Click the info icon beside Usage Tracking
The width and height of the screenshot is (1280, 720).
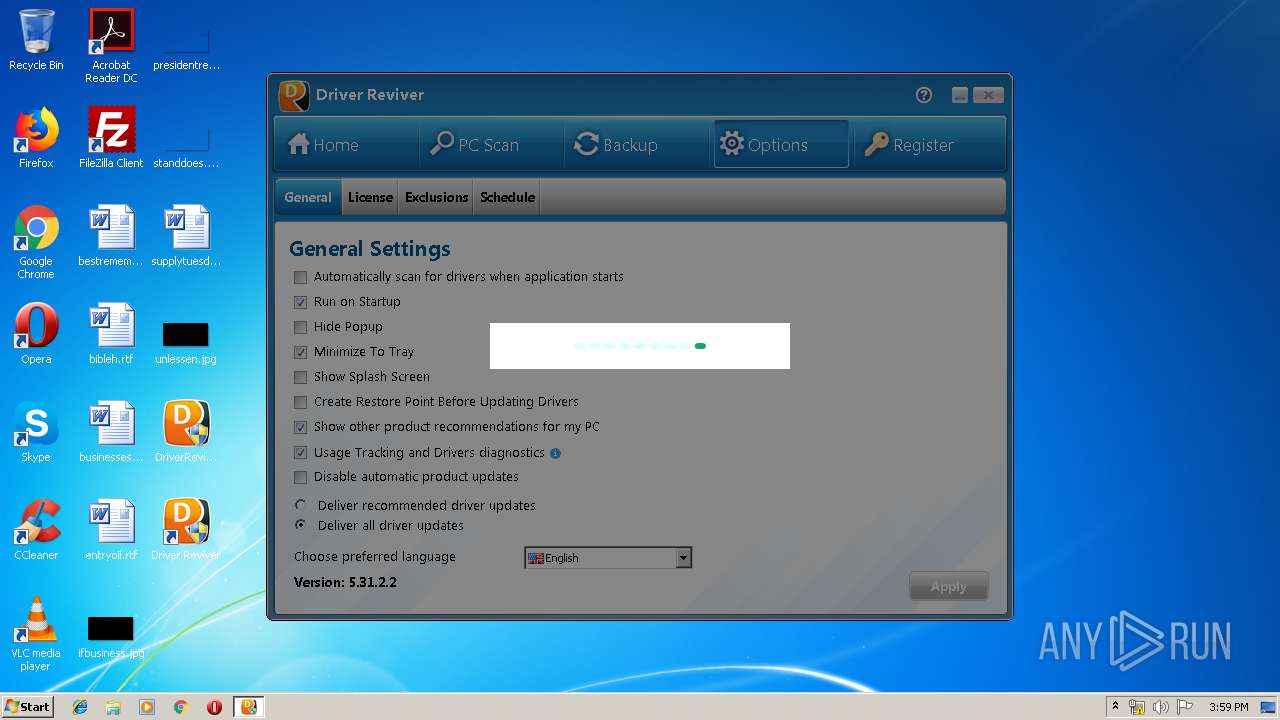[555, 453]
